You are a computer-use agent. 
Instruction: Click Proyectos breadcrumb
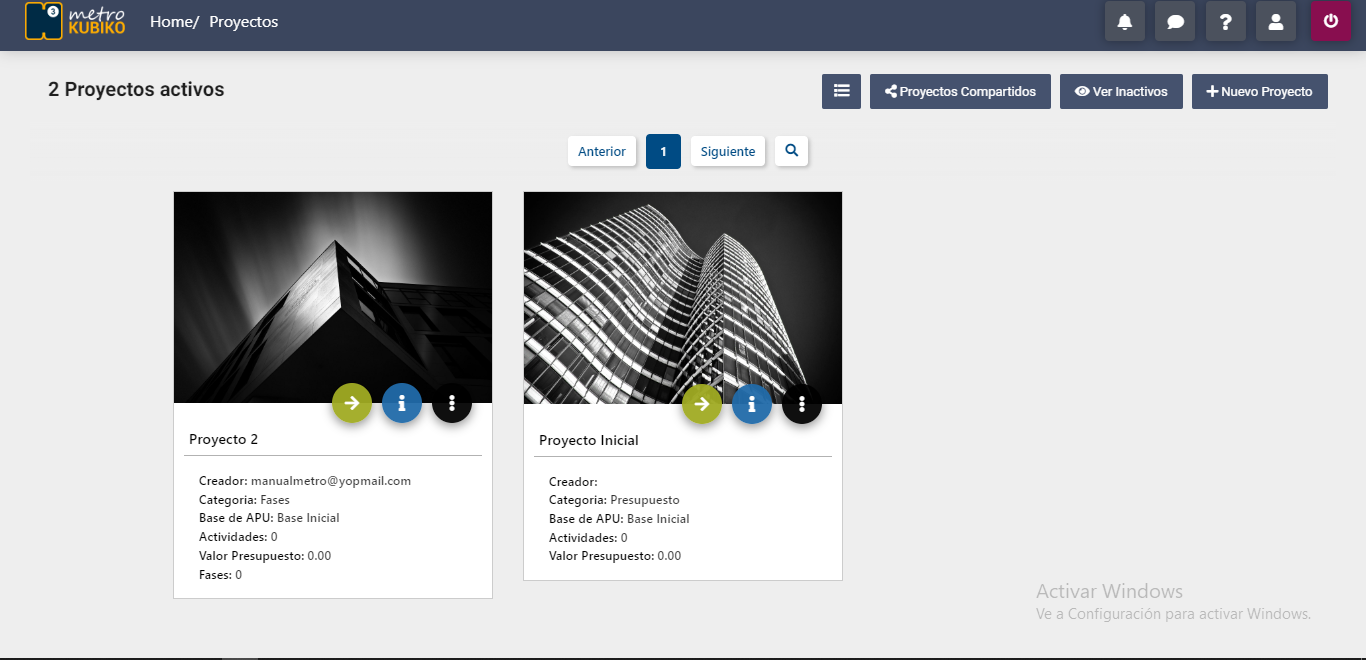[244, 21]
